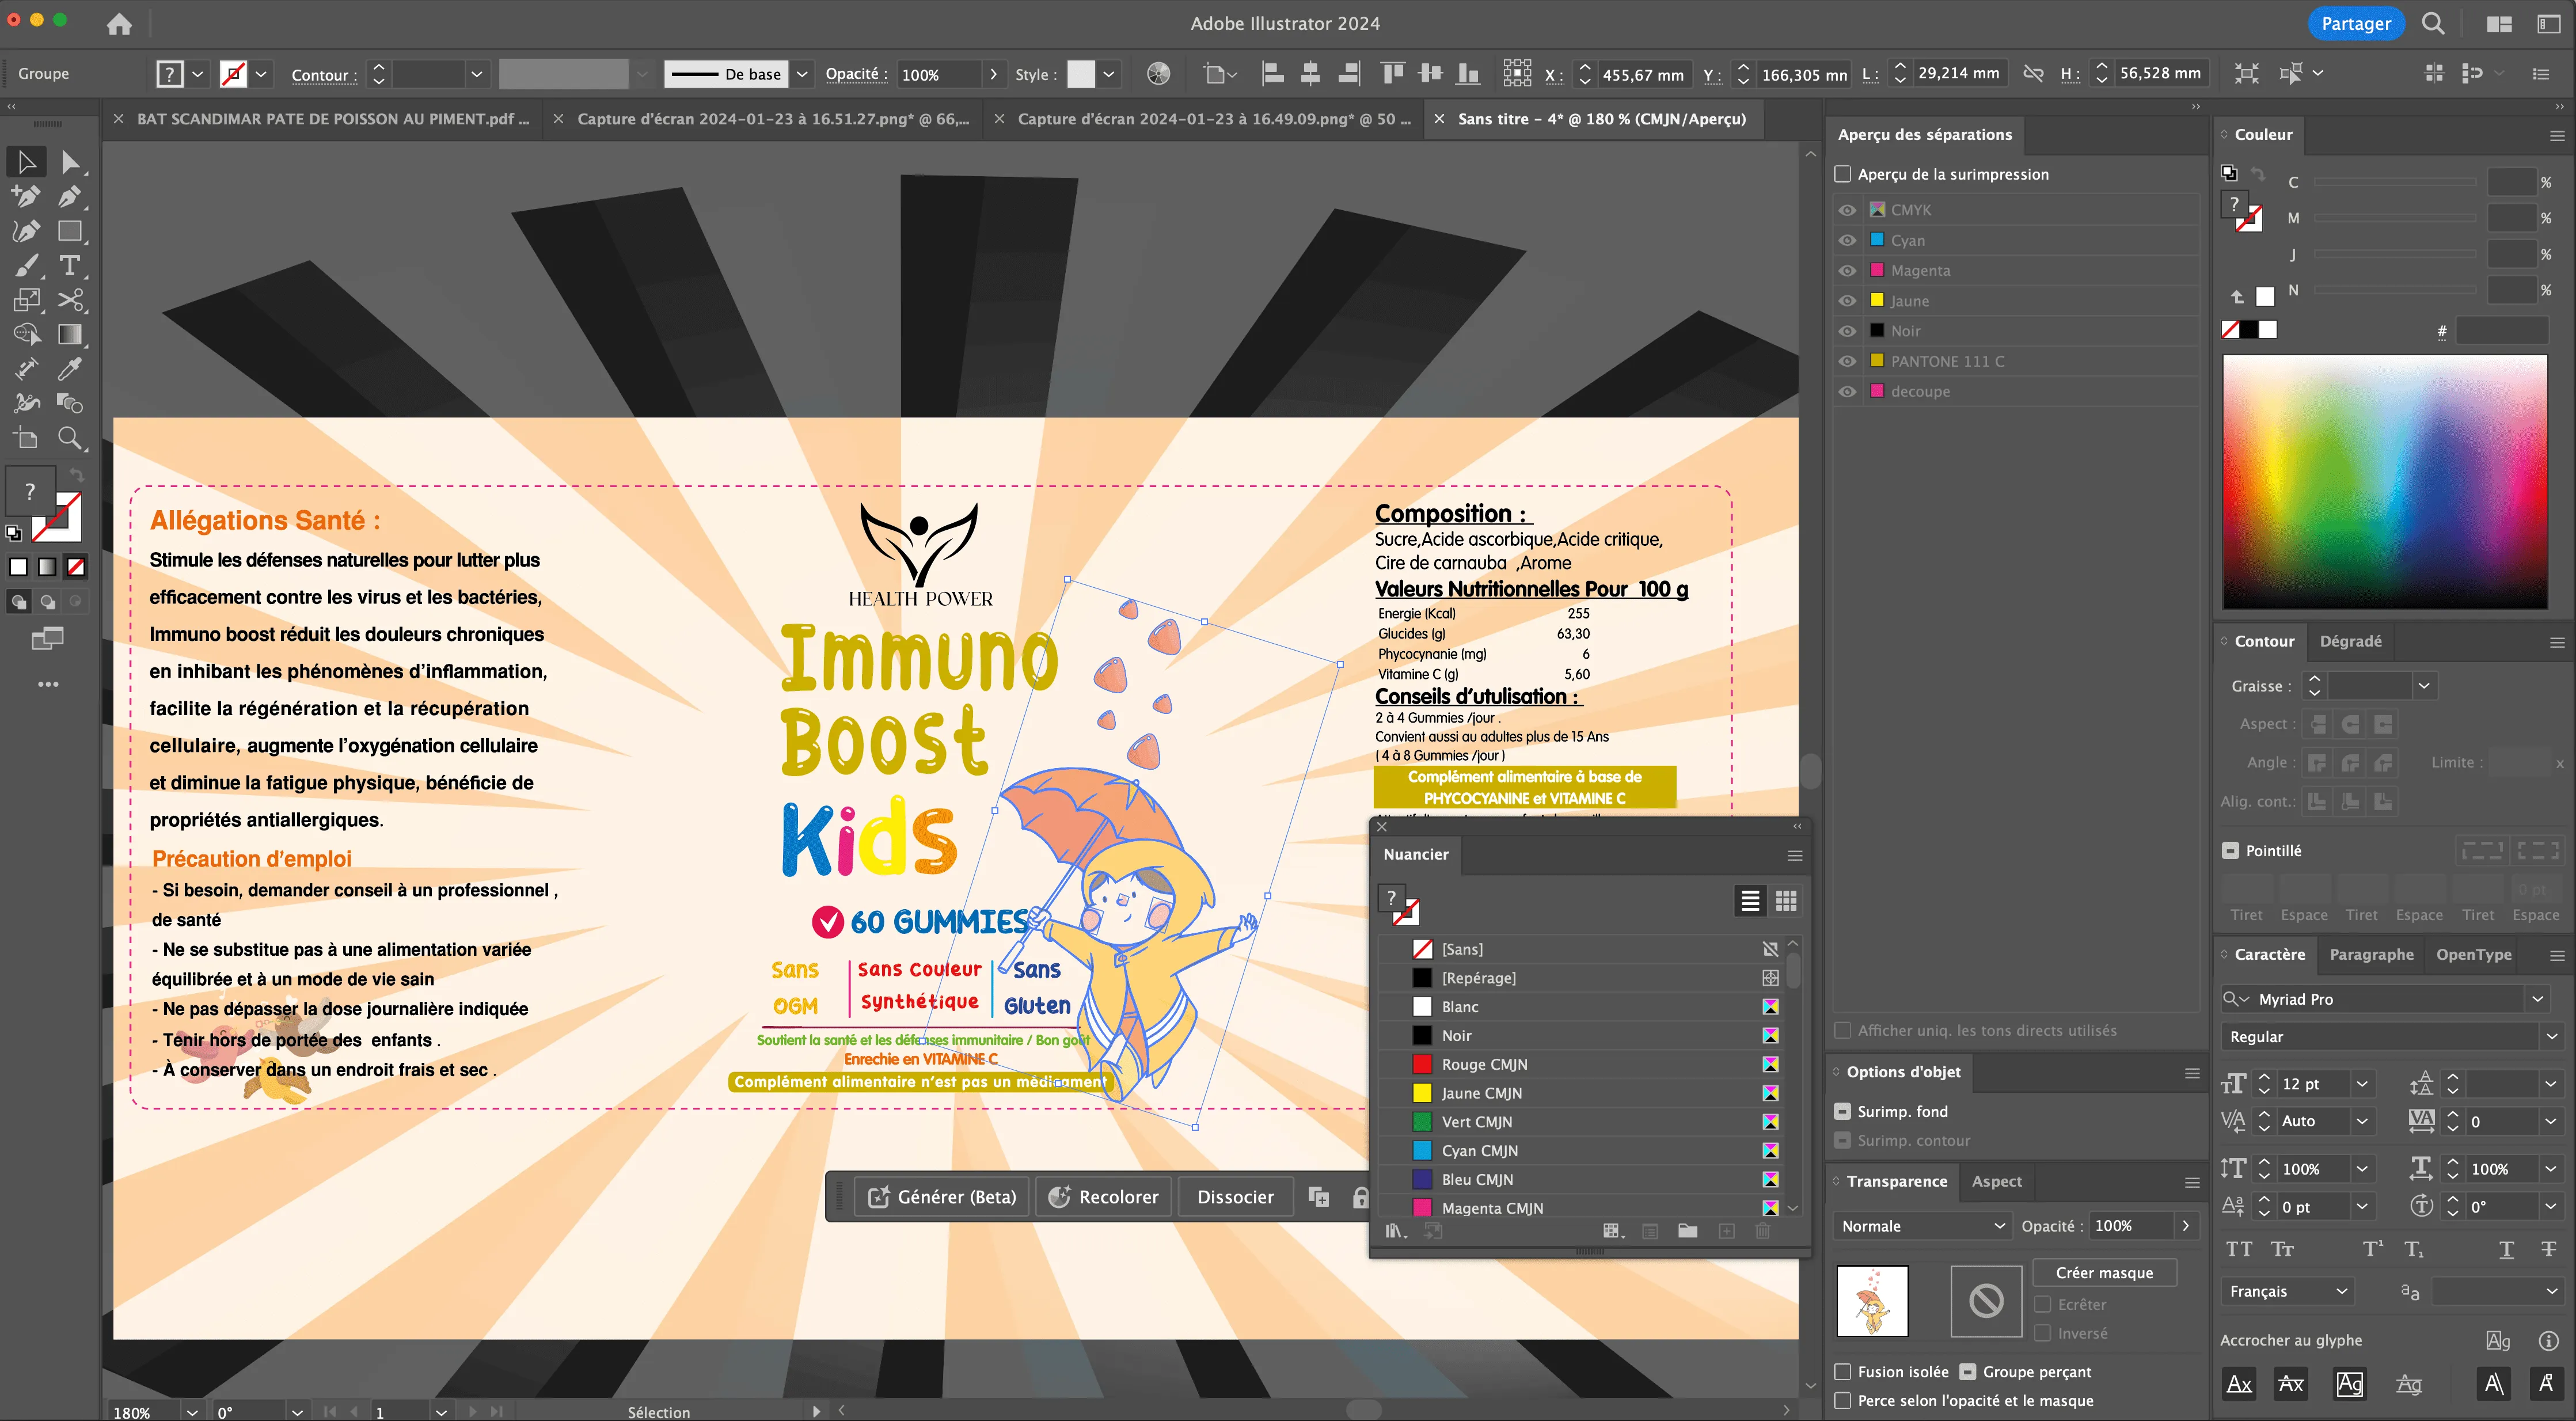The image size is (2576, 1421).
Task: Open the Français language dropdown
Action: (x=2287, y=1291)
